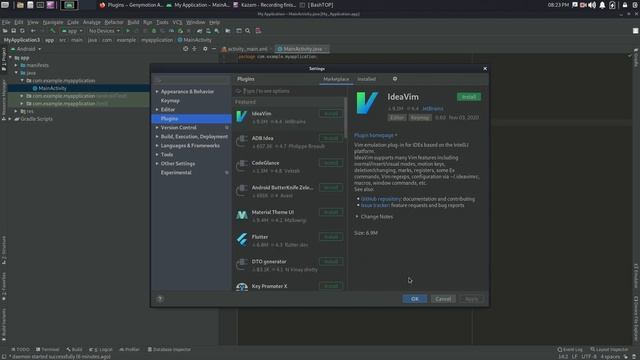Open the No Devices dropdown
640x360 pixels.
(x=104, y=31)
